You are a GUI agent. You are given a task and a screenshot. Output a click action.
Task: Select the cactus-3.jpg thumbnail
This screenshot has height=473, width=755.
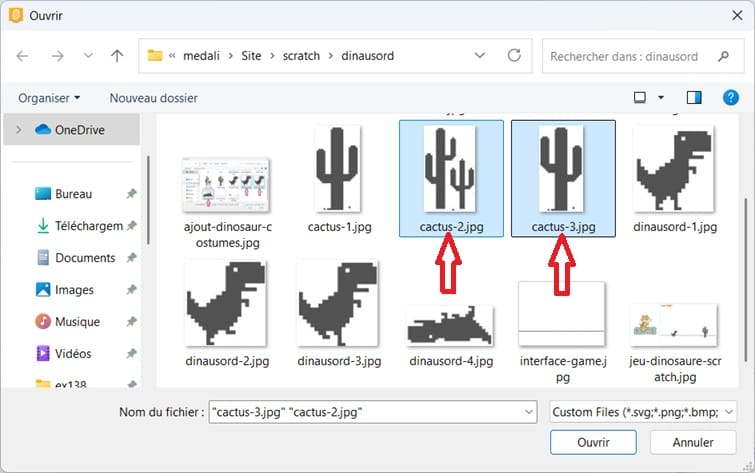[x=561, y=169]
